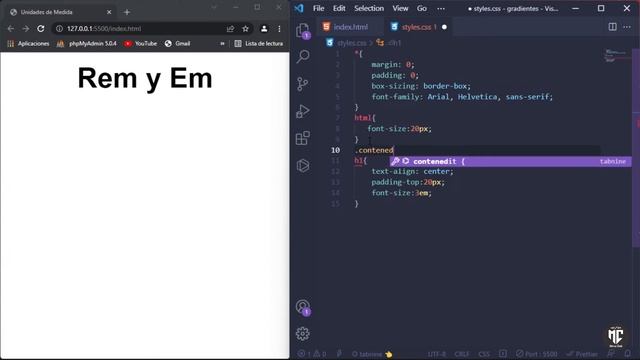Click the html selector on line 7

pos(363,118)
